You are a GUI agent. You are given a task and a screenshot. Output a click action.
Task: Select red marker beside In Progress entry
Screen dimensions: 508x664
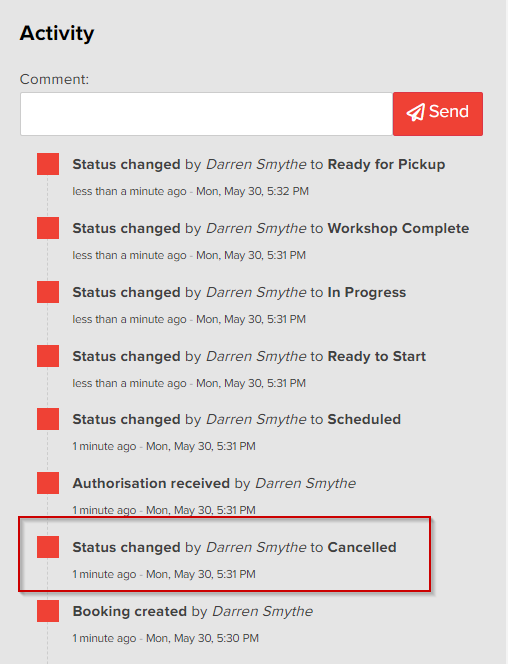coord(48,292)
